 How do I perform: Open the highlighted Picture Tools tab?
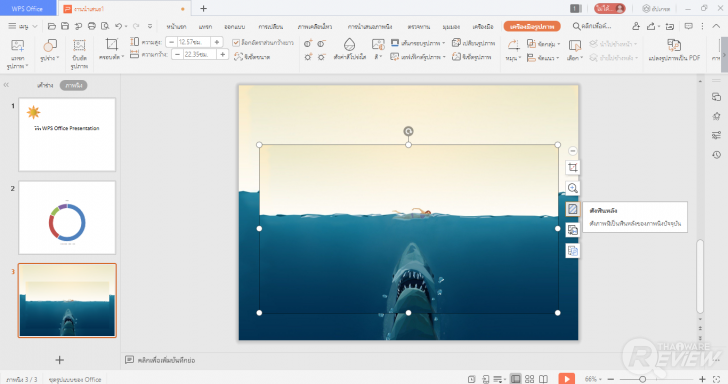pyautogui.click(x=532, y=26)
